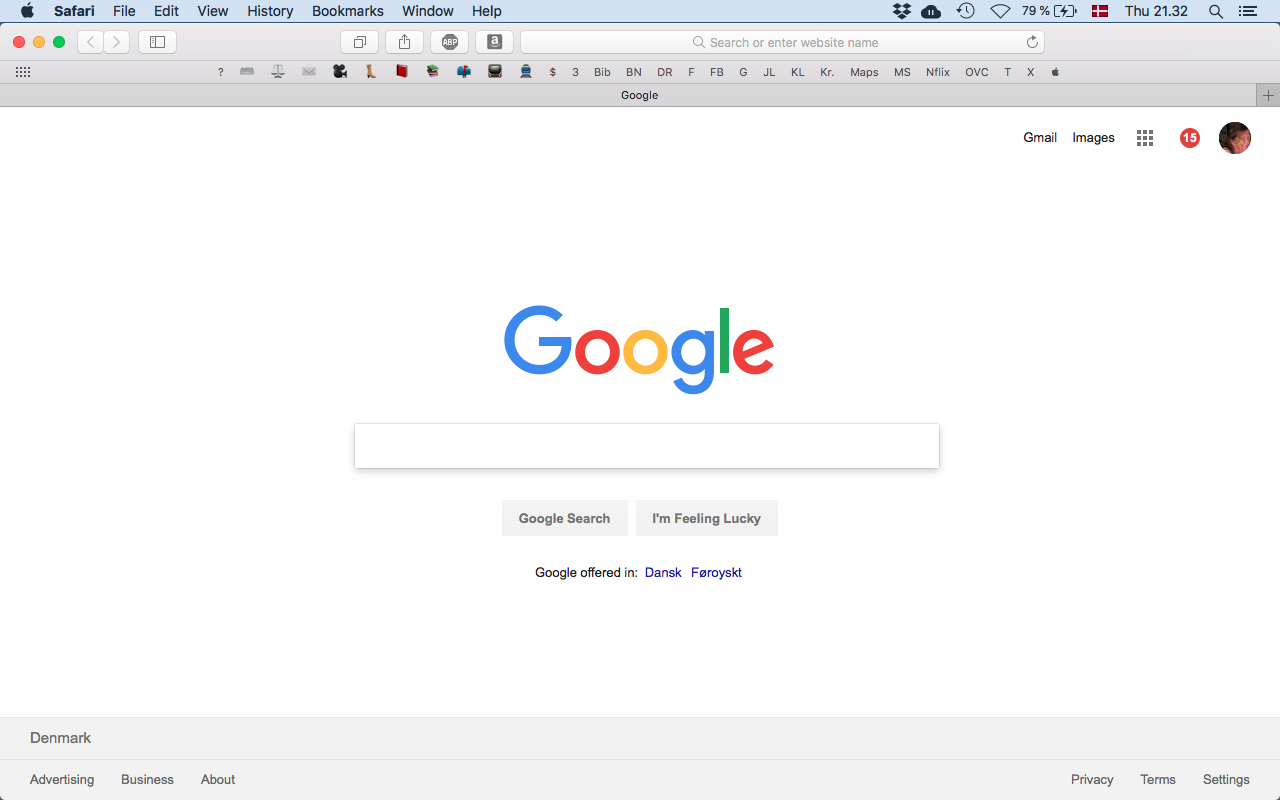Focus the Safari address bar
This screenshot has width=1280, height=800.
[x=782, y=42]
